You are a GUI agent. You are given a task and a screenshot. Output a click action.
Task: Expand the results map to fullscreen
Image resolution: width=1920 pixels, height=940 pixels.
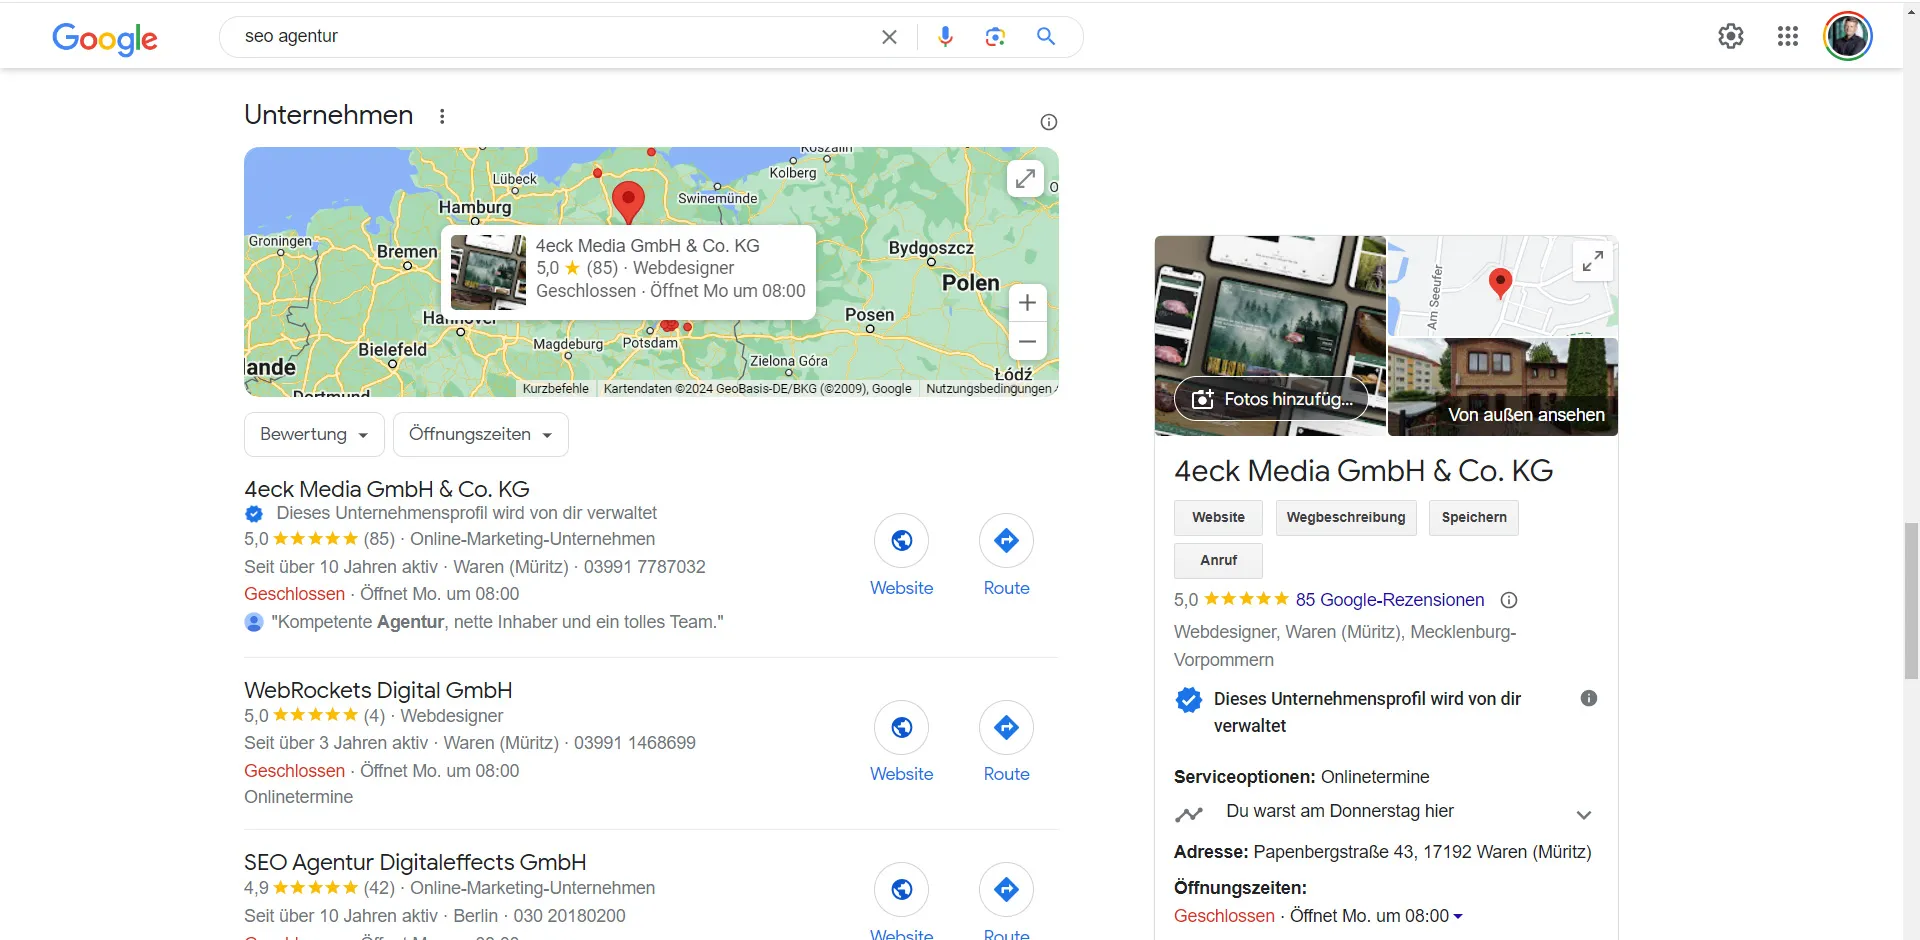1025,179
